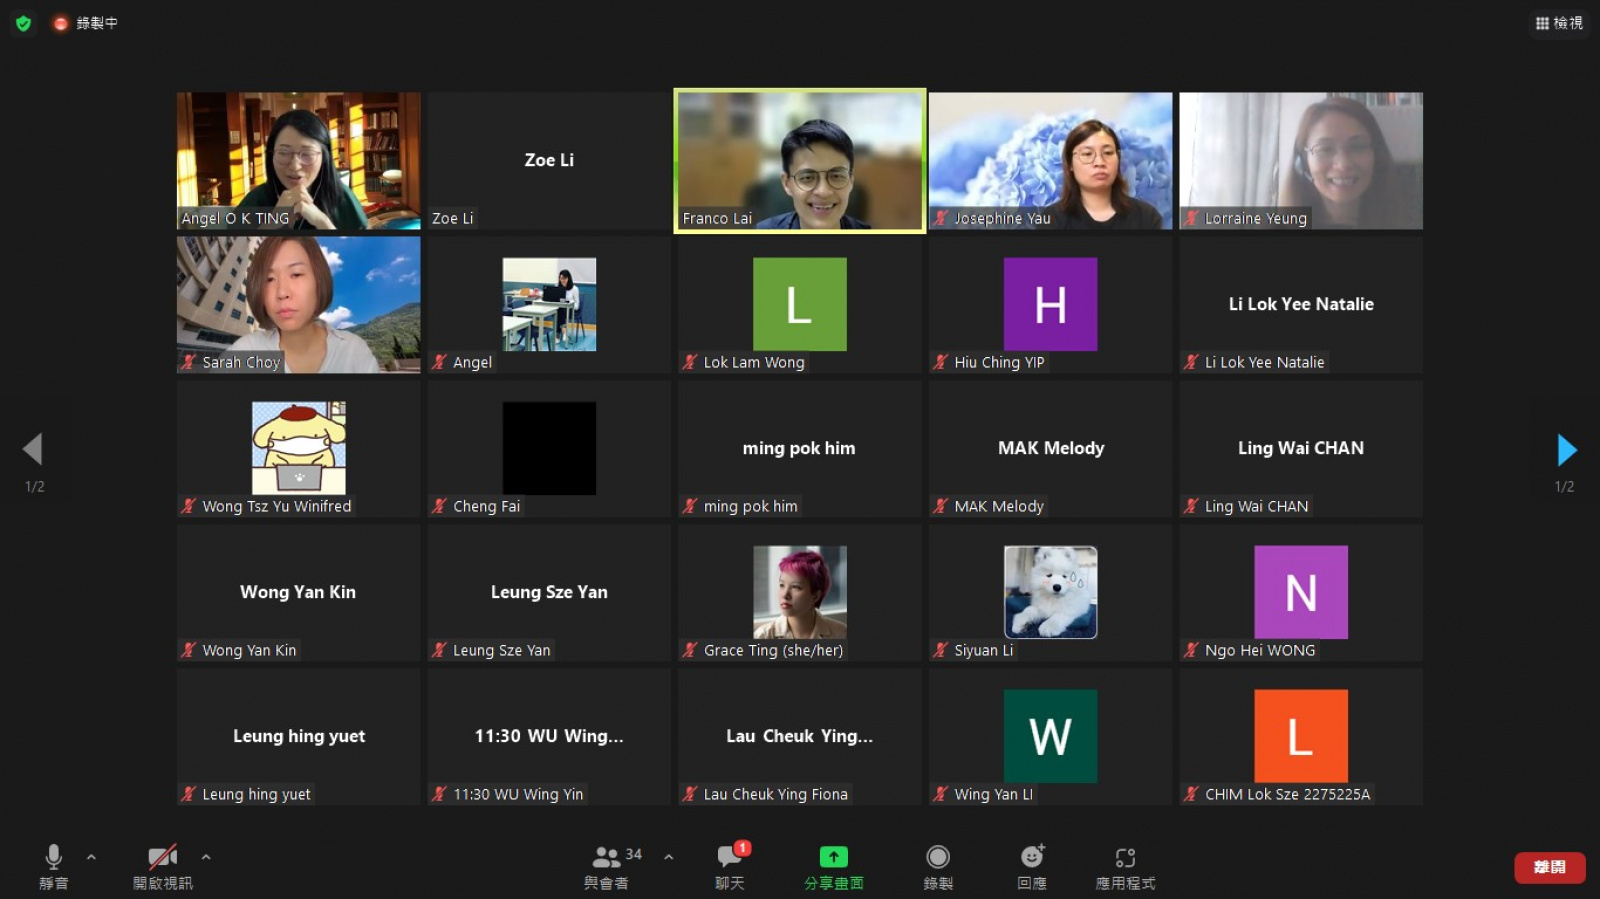
Task: Open the Reactions smiley icon
Action: (1032, 856)
